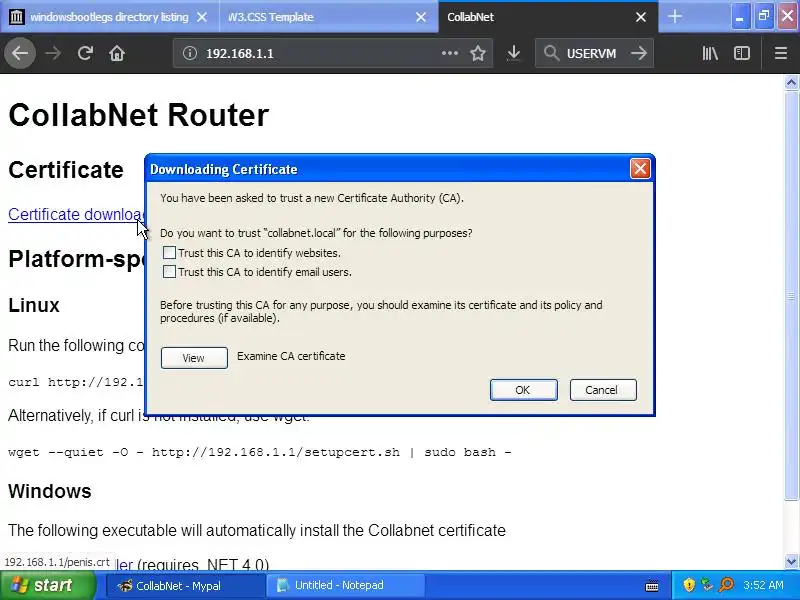Open the downloads panel
This screenshot has width=800, height=600.
coord(514,53)
